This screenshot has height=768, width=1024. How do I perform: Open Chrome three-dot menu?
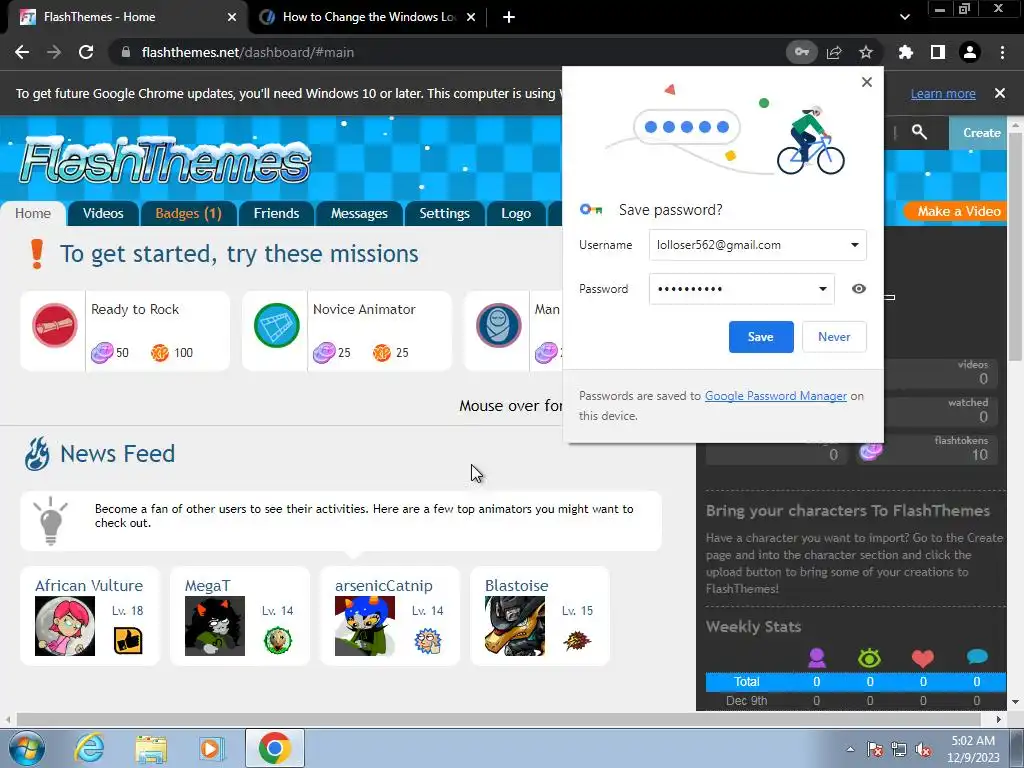pyautogui.click(x=1002, y=52)
